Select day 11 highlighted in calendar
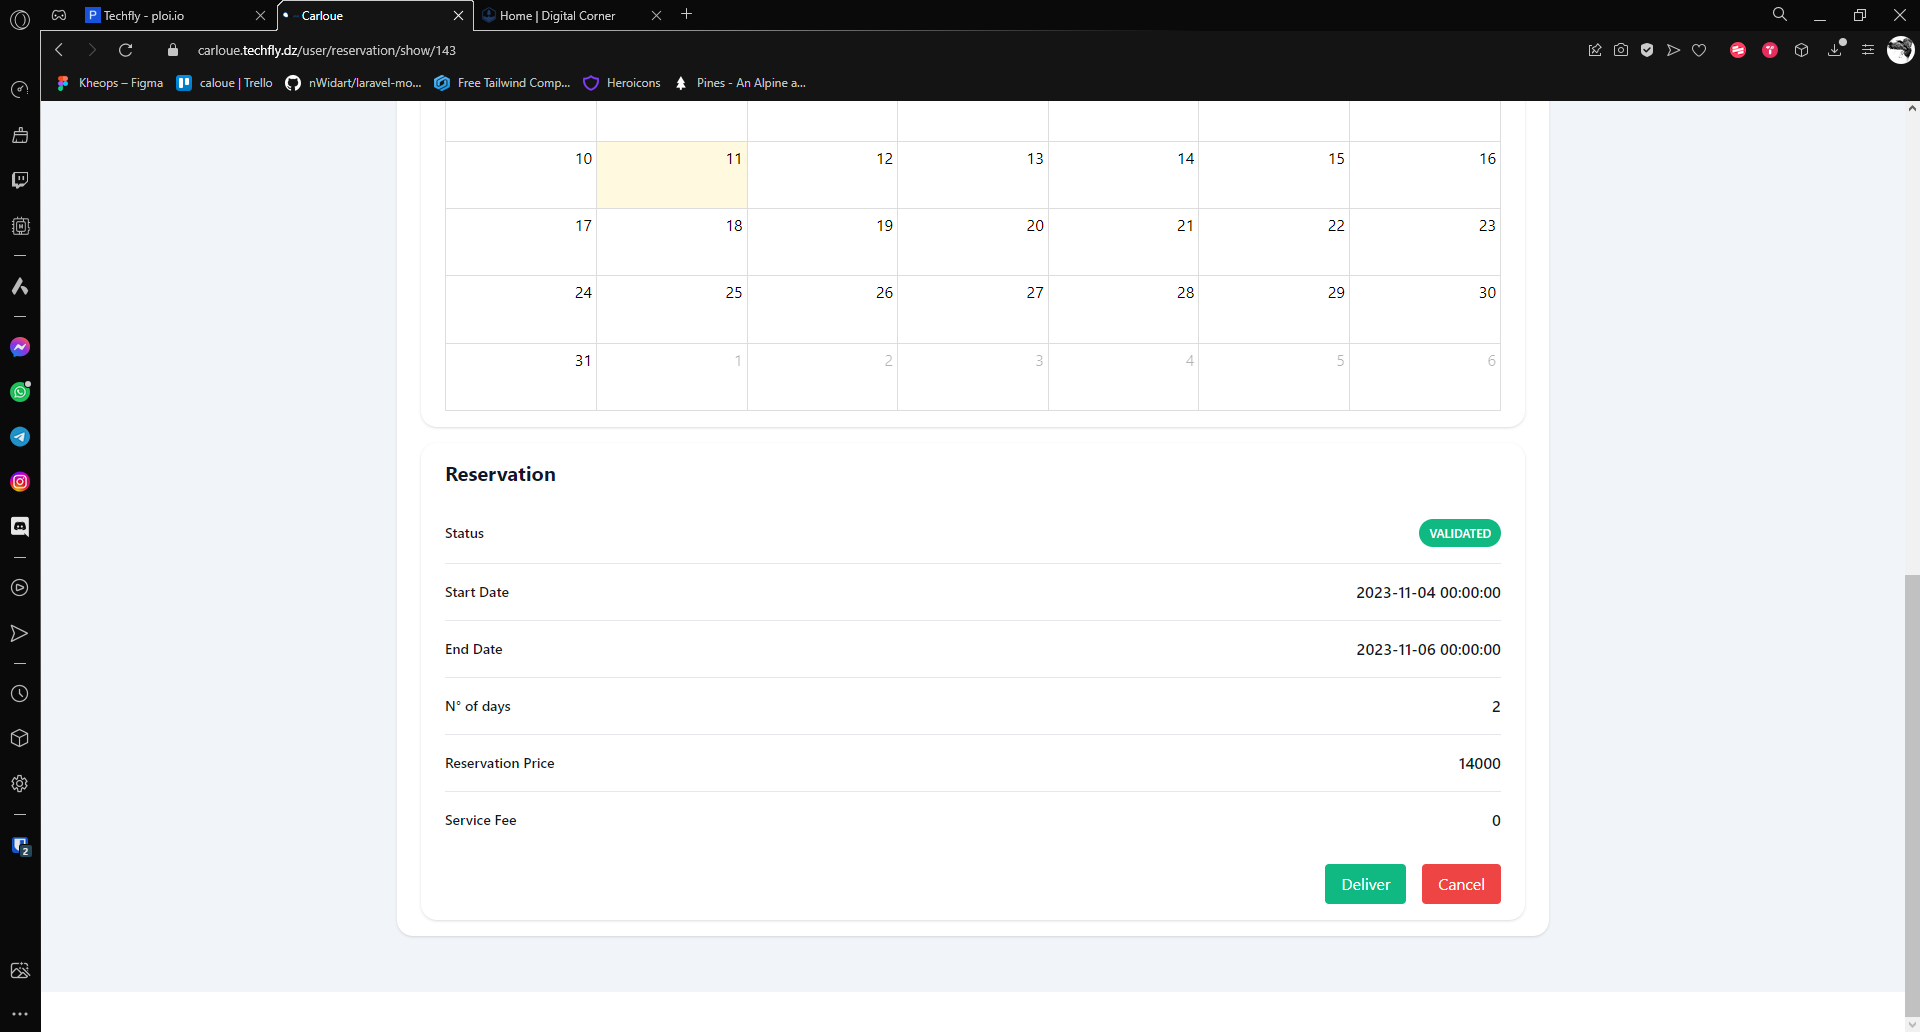1920x1032 pixels. pos(672,175)
